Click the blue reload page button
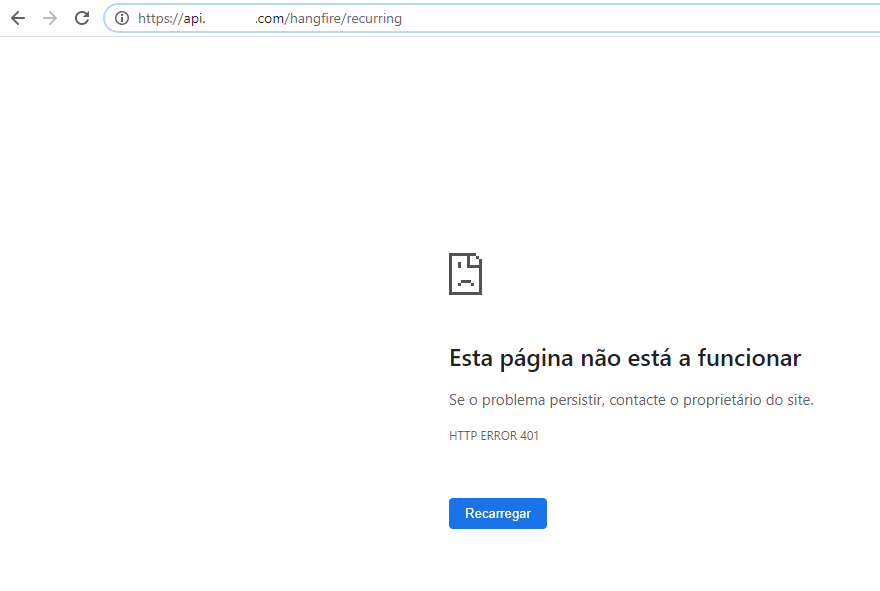The width and height of the screenshot is (880, 591). click(x=497, y=513)
